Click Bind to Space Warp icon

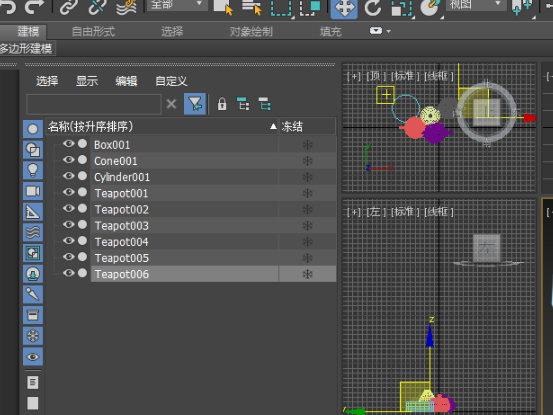coord(126,7)
